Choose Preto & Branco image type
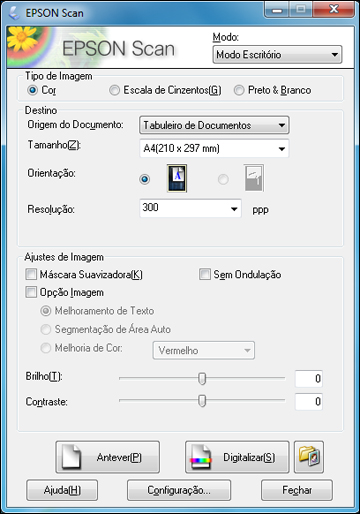Image resolution: width=360 pixels, height=514 pixels. click(239, 90)
